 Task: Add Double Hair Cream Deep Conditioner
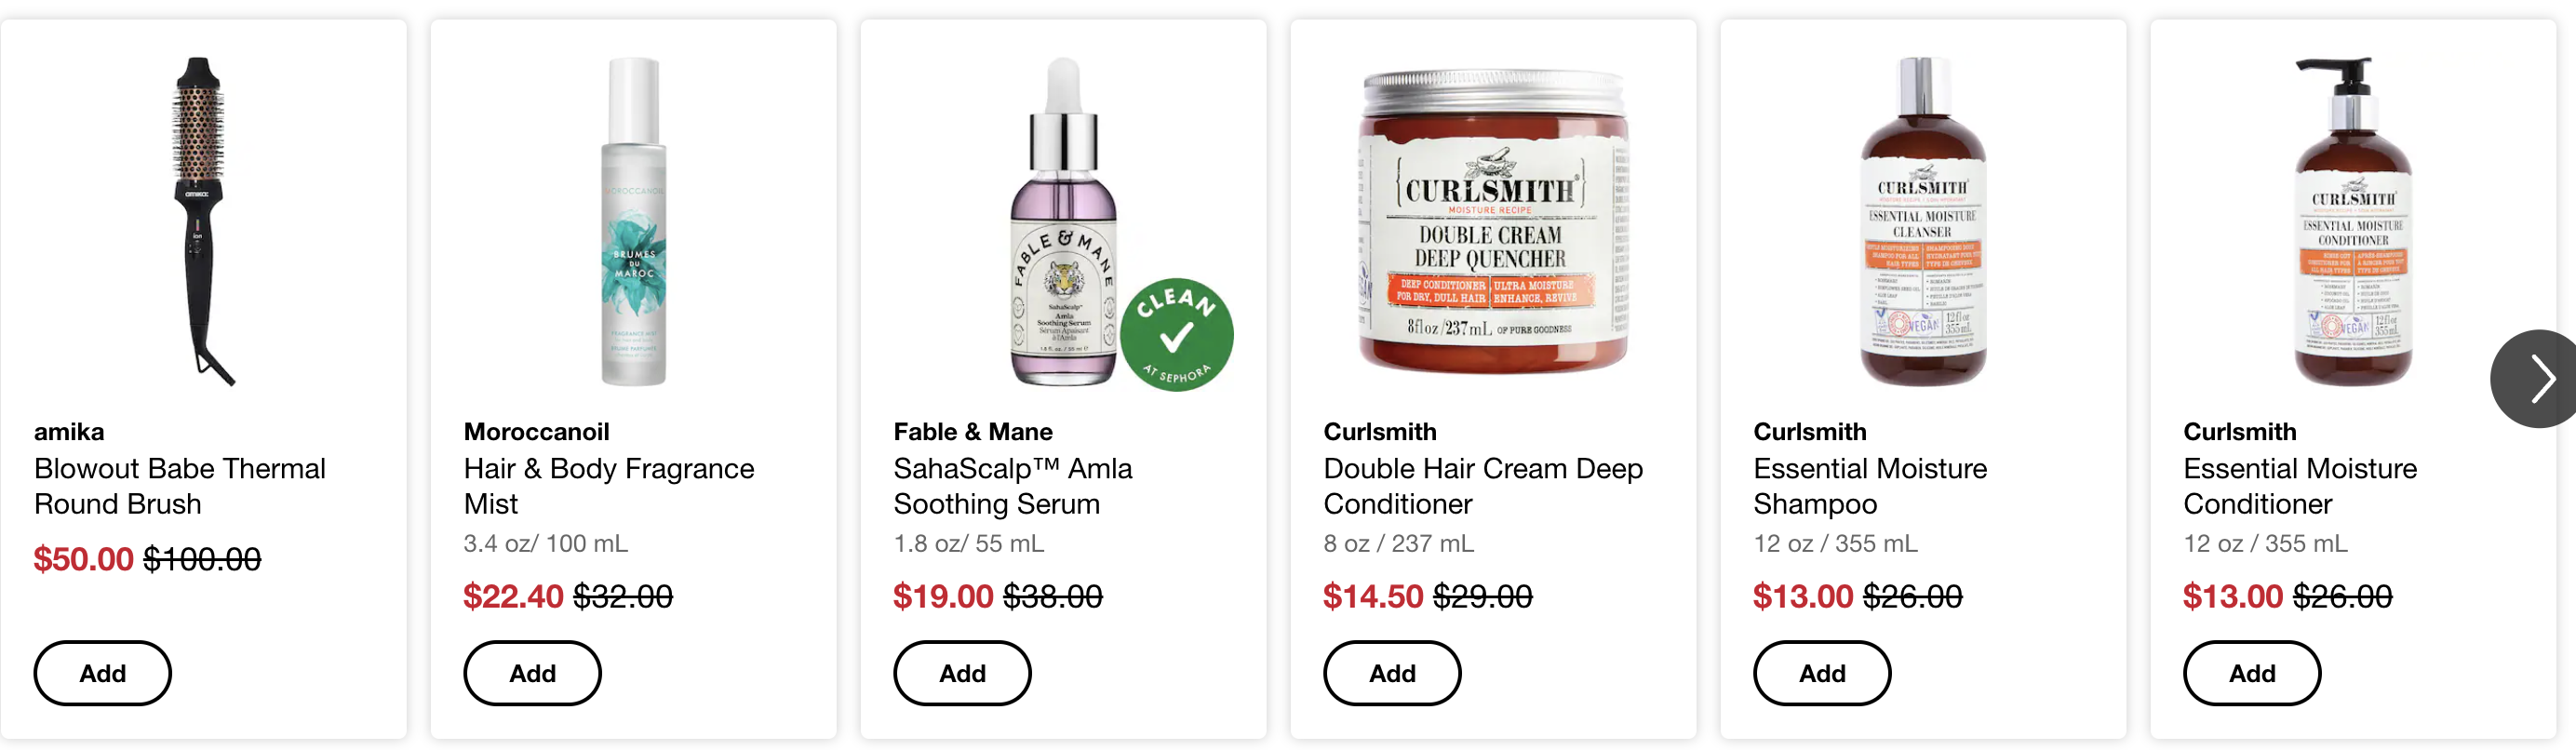[x=1392, y=673]
